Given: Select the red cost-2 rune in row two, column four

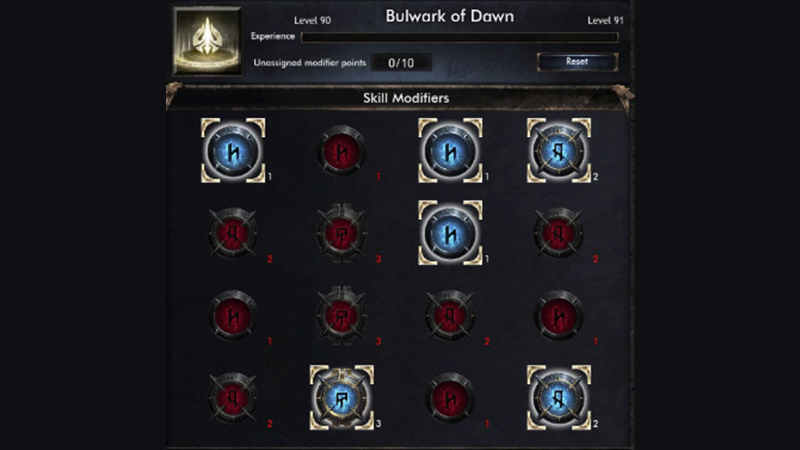Looking at the screenshot, I should tap(559, 233).
